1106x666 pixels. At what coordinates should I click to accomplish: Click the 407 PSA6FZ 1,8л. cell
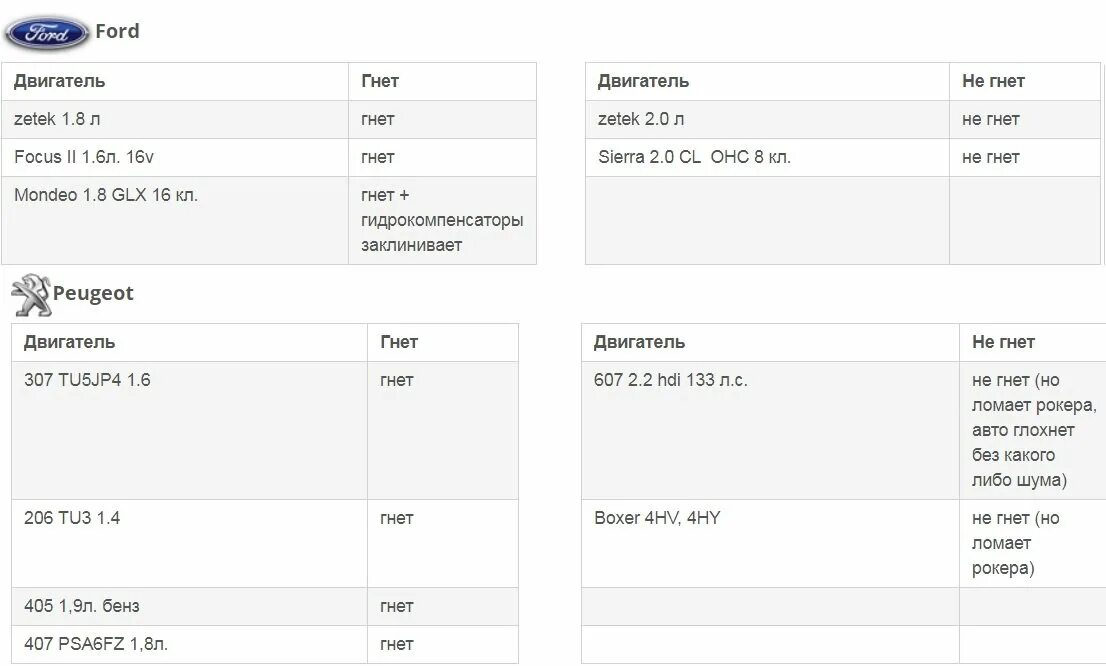[x=190, y=644]
